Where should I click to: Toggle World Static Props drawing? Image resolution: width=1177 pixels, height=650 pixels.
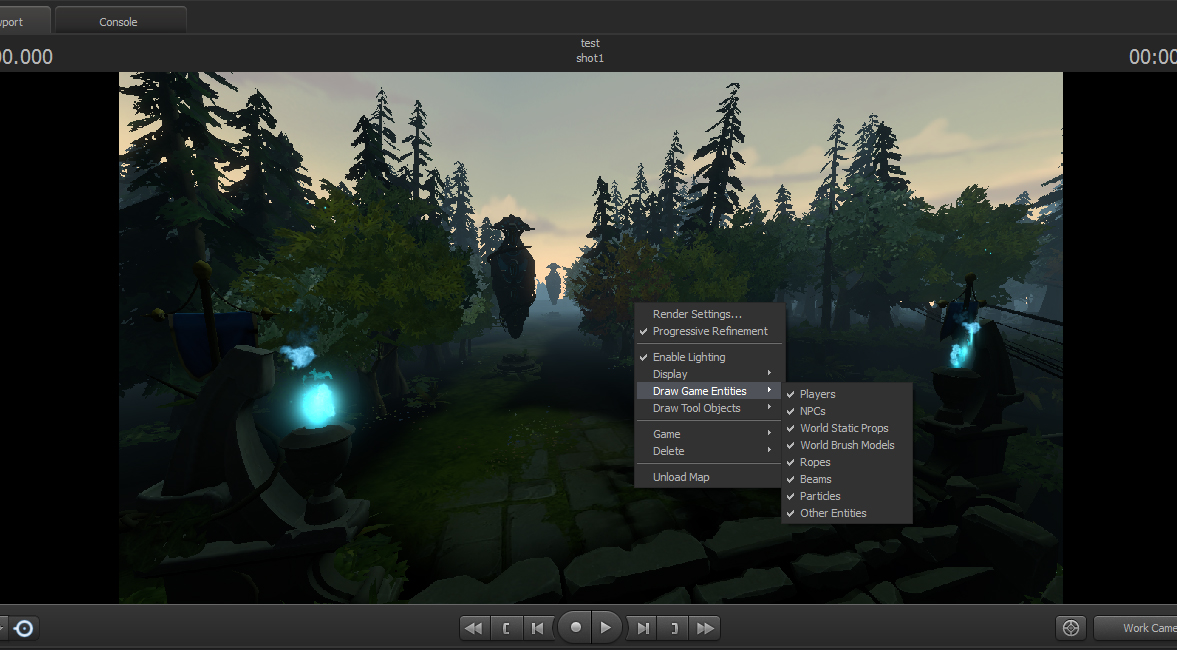point(847,428)
